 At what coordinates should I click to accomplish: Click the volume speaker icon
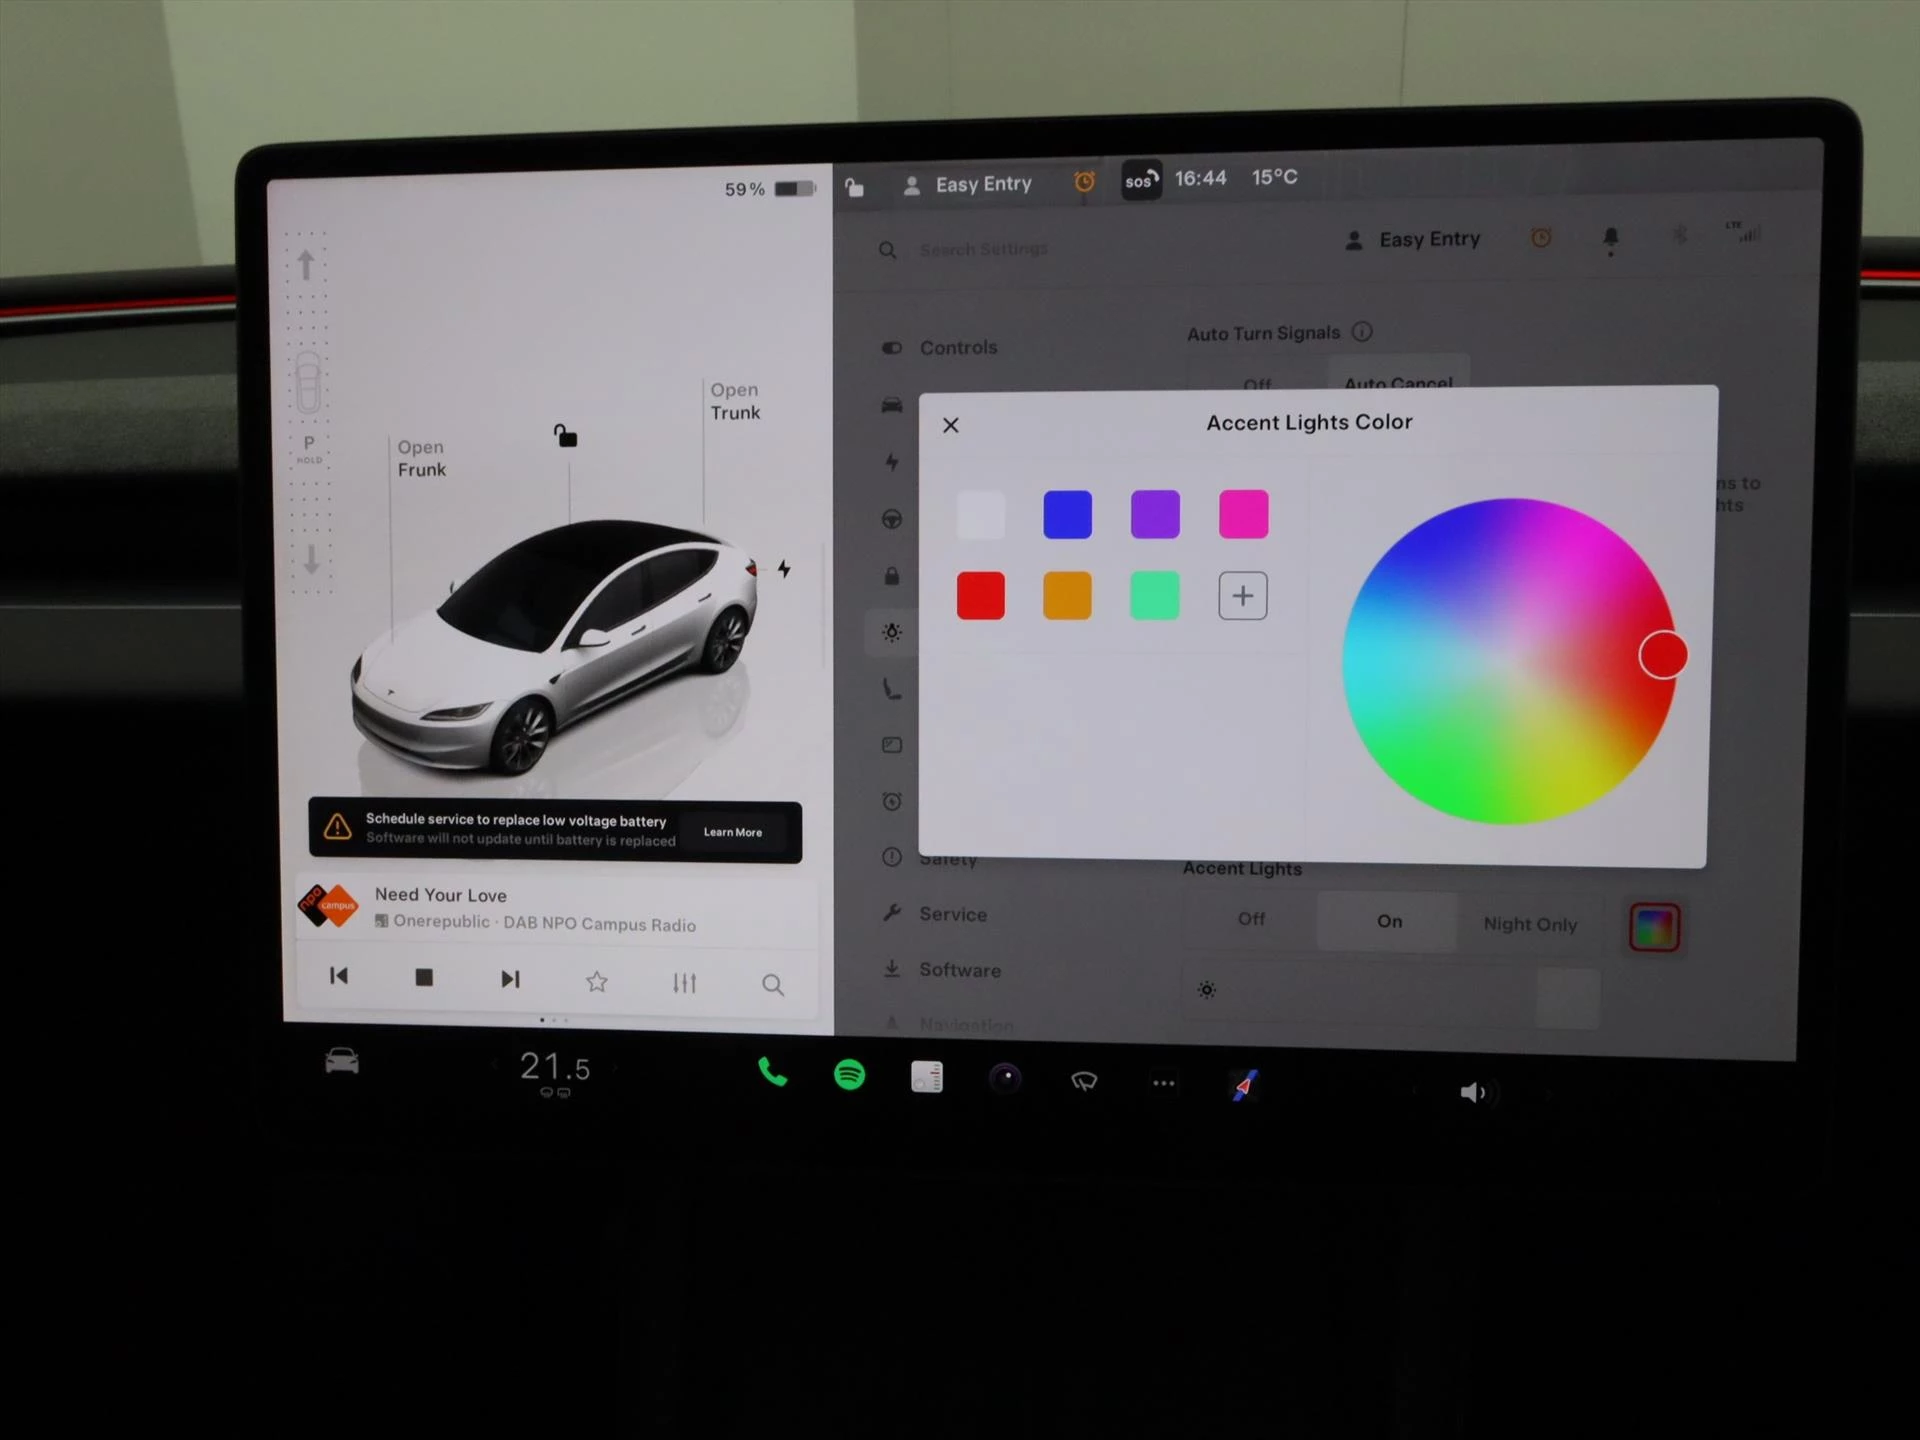[x=1474, y=1091]
